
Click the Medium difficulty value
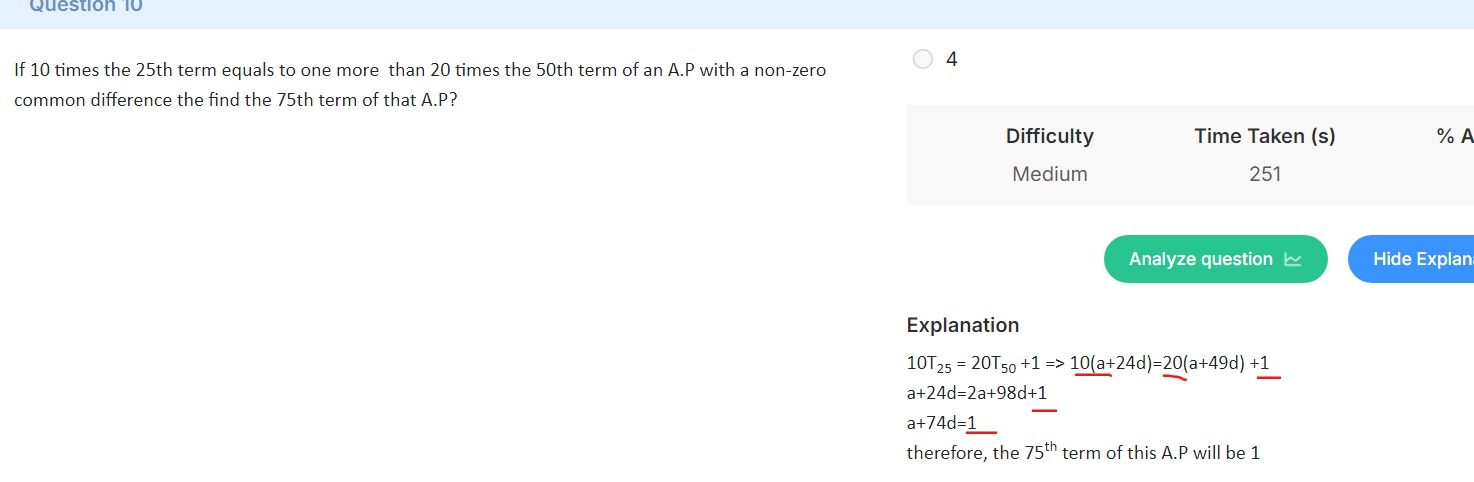click(x=1049, y=174)
